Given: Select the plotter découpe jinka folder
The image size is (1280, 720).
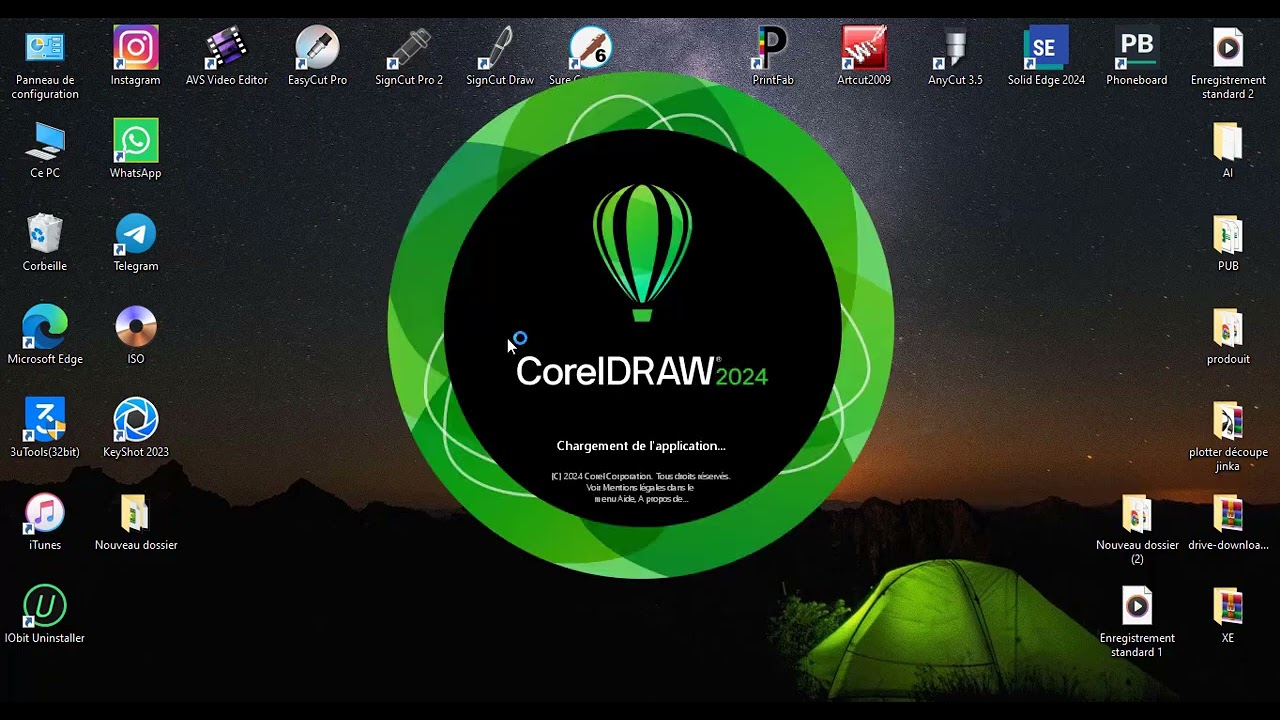Looking at the screenshot, I should pos(1228,437).
